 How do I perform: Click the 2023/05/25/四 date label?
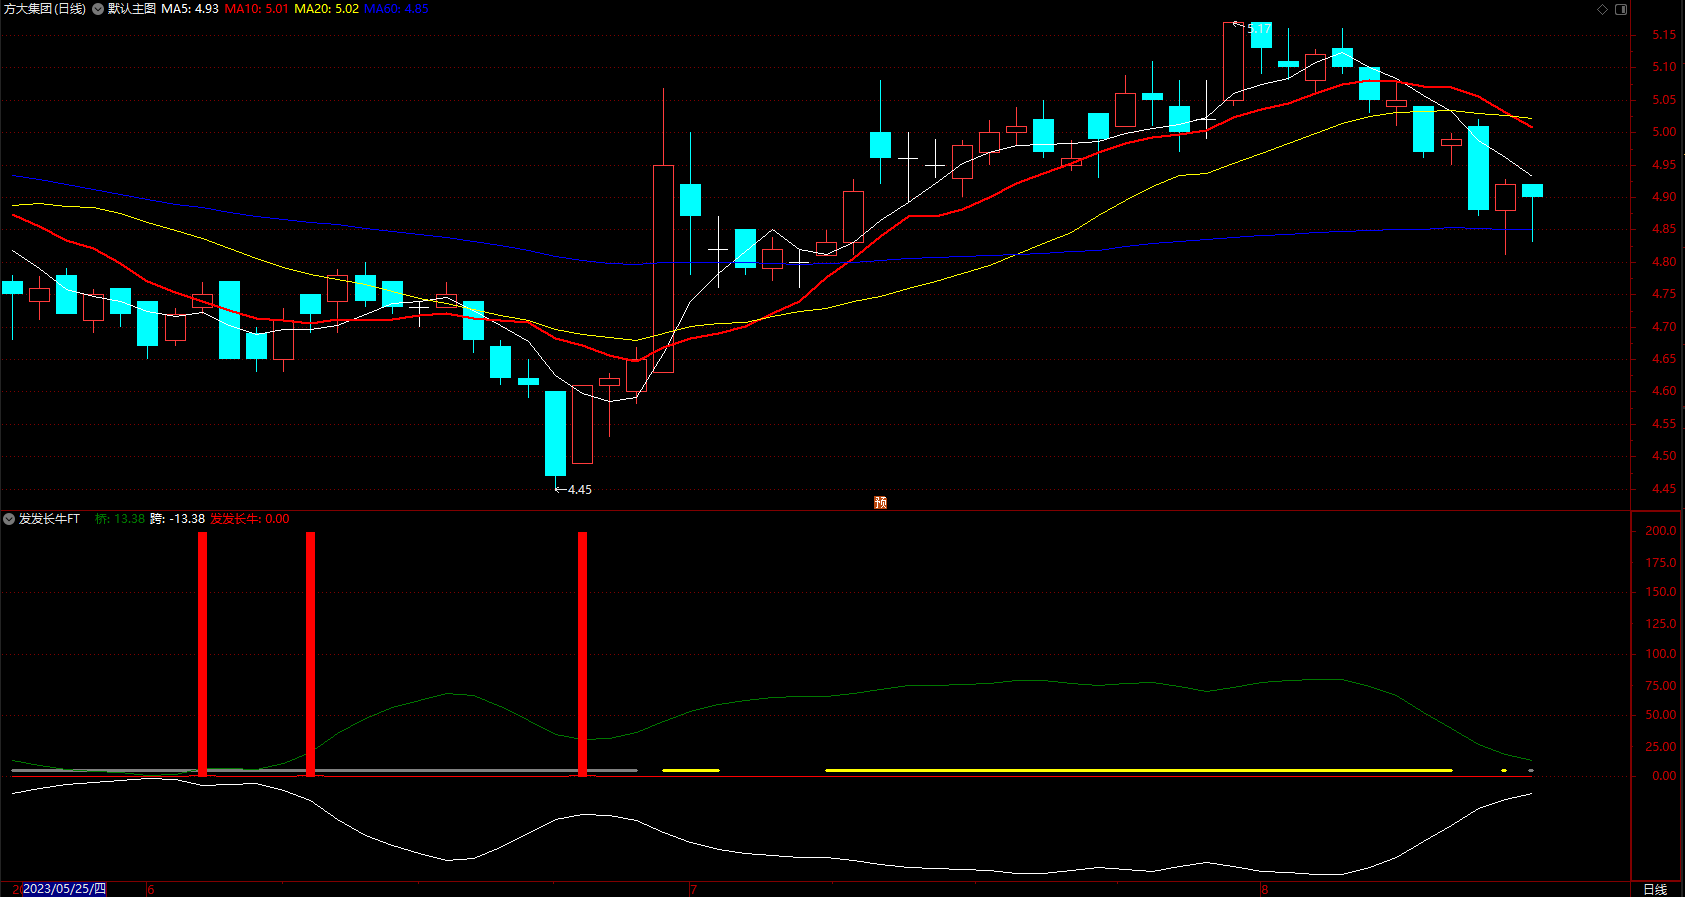coord(64,889)
